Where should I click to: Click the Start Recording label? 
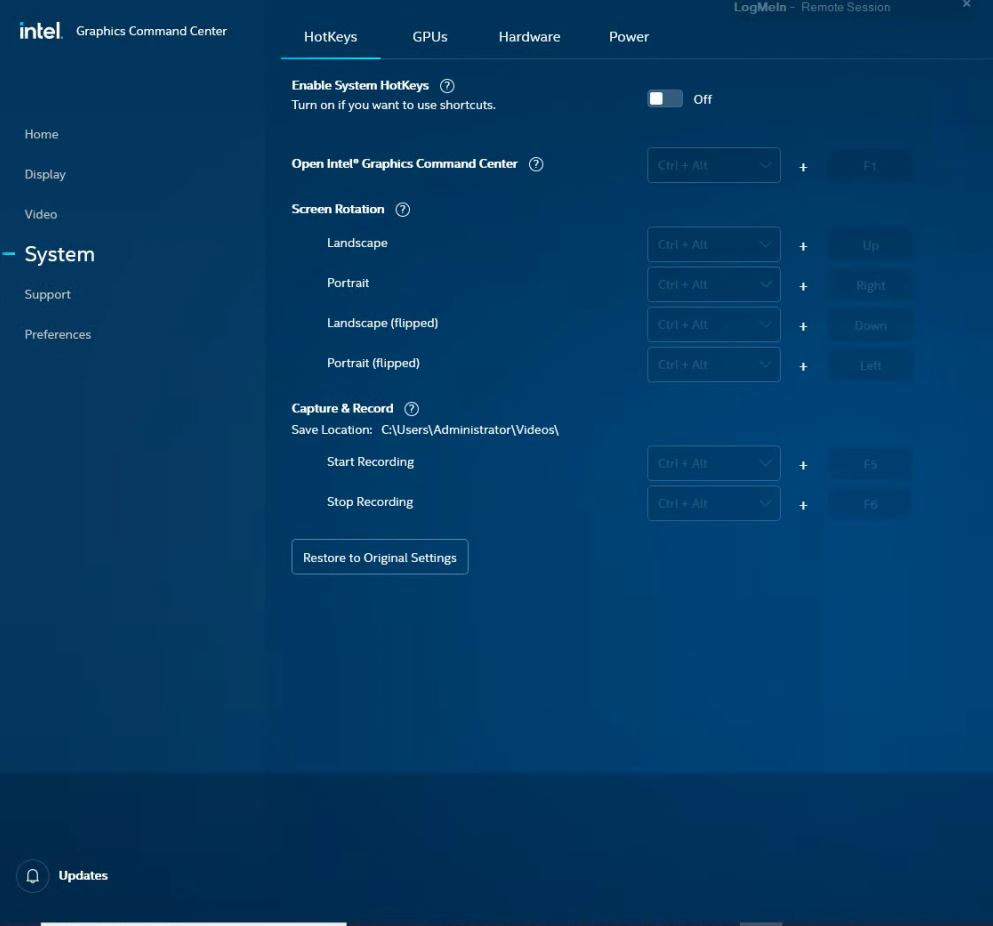point(370,462)
